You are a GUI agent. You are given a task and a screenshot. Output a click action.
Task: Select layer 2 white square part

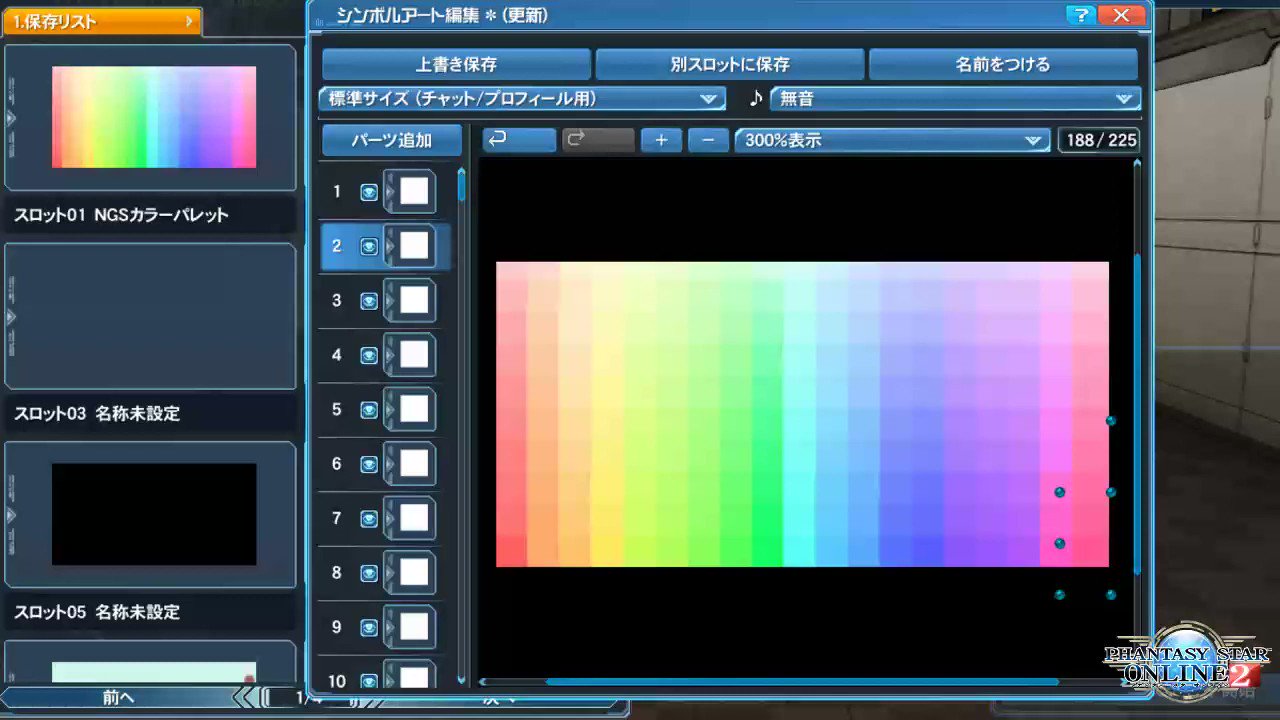click(414, 246)
